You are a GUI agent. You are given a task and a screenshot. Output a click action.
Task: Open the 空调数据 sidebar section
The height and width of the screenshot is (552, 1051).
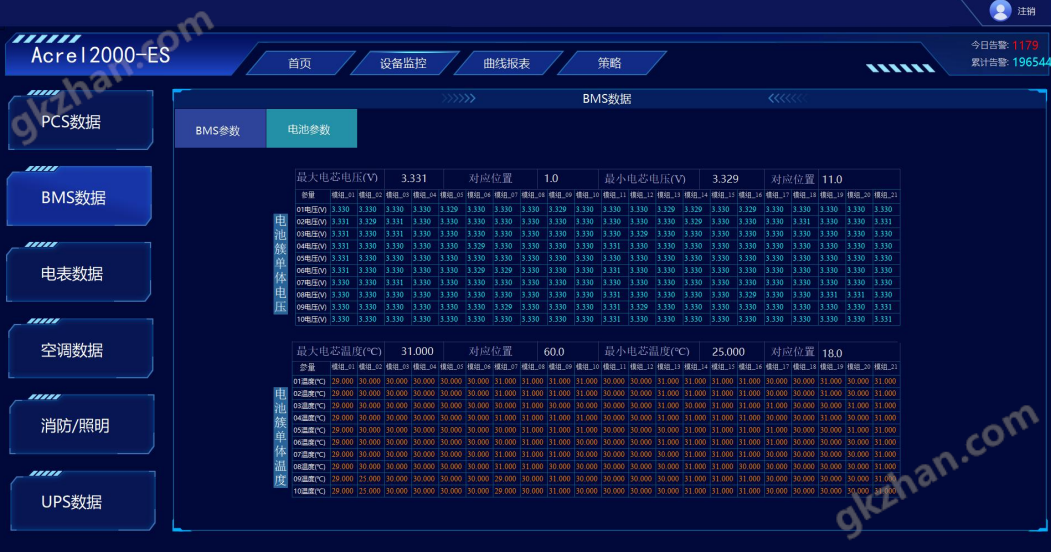pos(80,349)
